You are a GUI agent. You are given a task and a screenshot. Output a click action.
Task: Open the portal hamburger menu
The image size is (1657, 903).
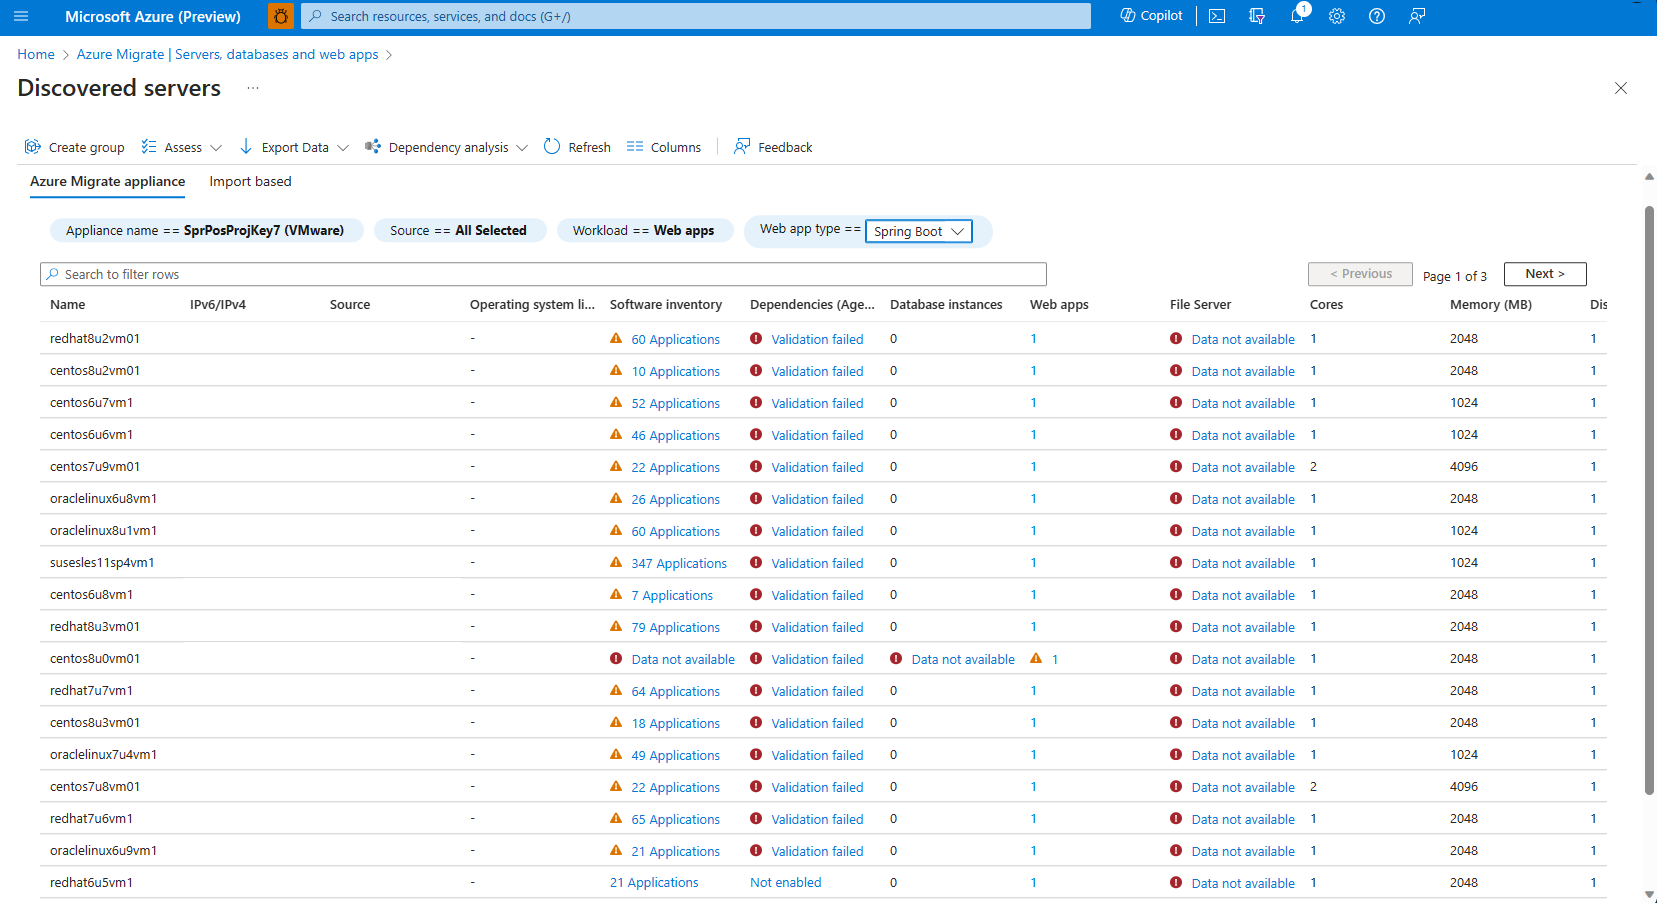(x=21, y=16)
